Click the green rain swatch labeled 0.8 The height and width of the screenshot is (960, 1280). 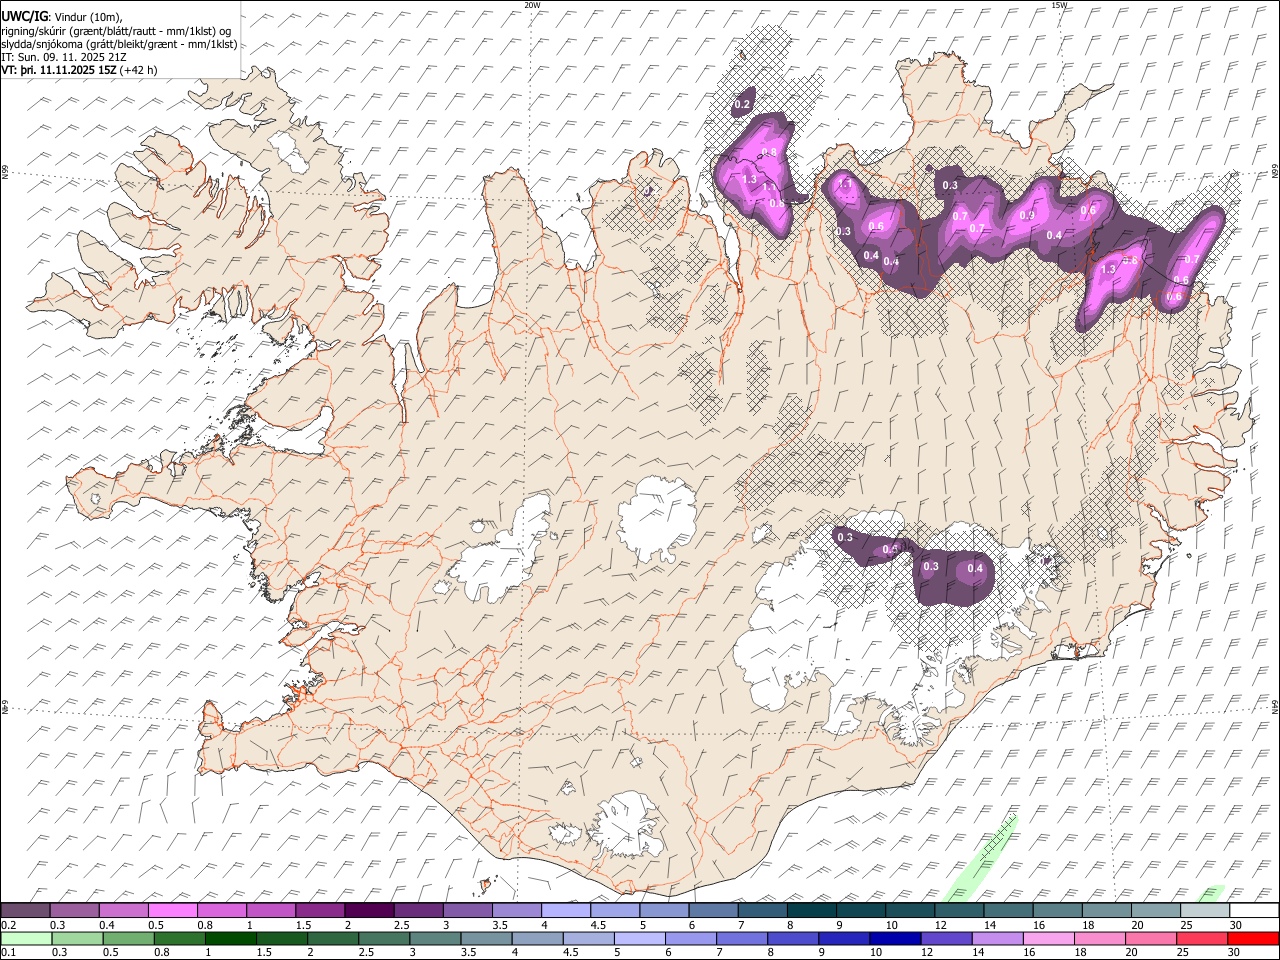(x=180, y=938)
